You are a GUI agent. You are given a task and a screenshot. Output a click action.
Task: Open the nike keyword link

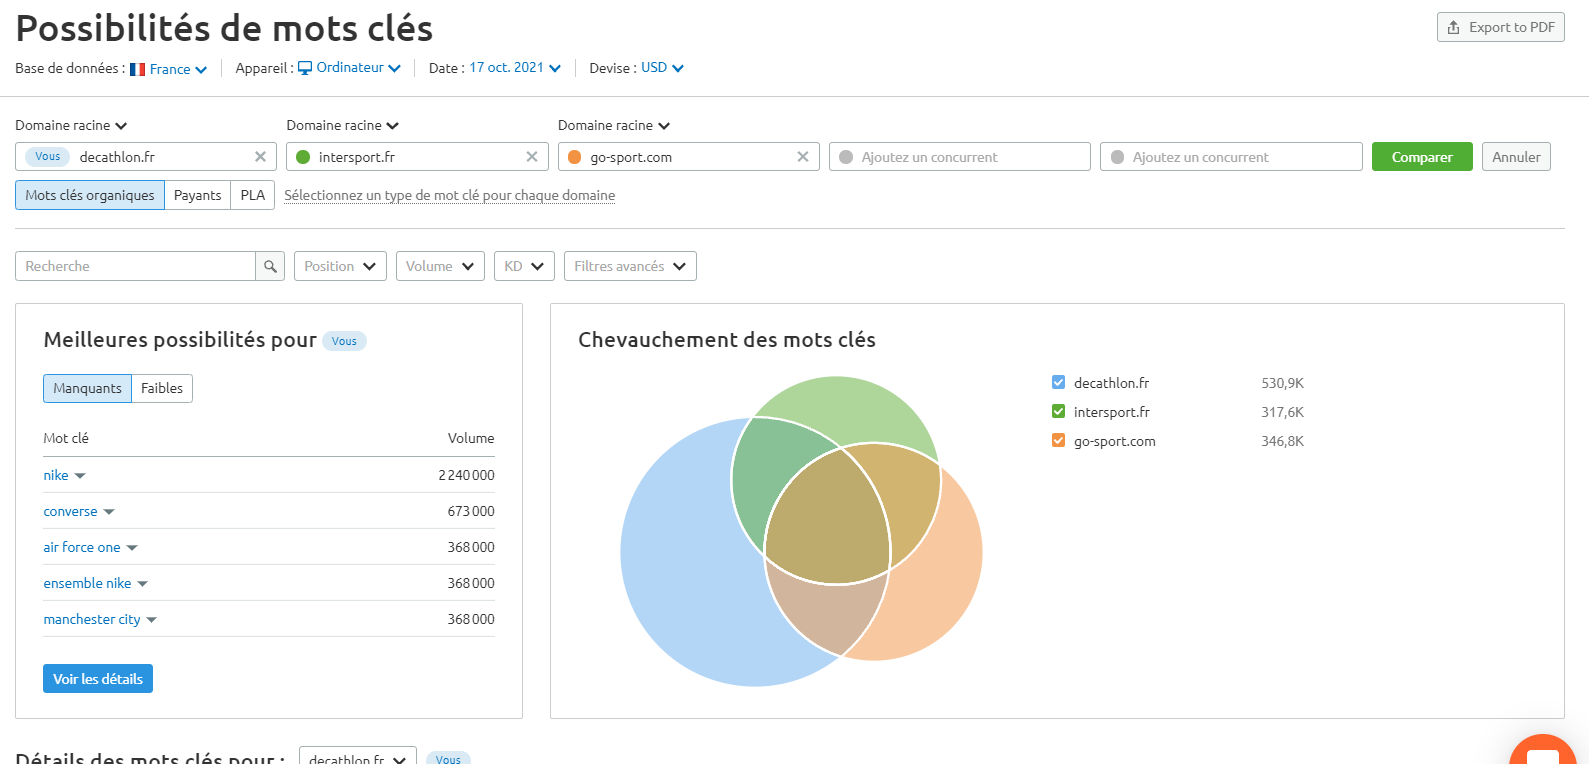coord(56,475)
